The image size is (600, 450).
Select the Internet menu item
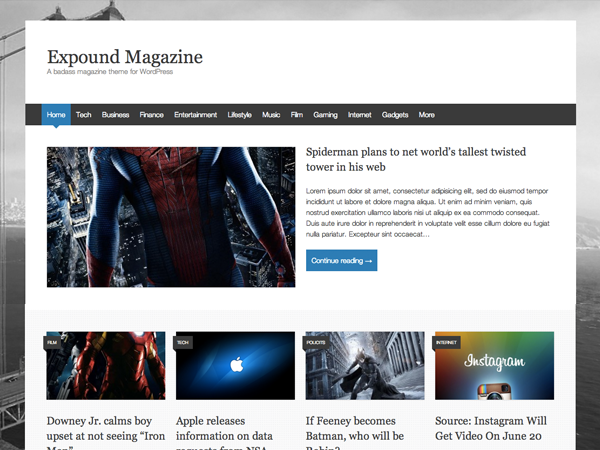click(x=359, y=115)
